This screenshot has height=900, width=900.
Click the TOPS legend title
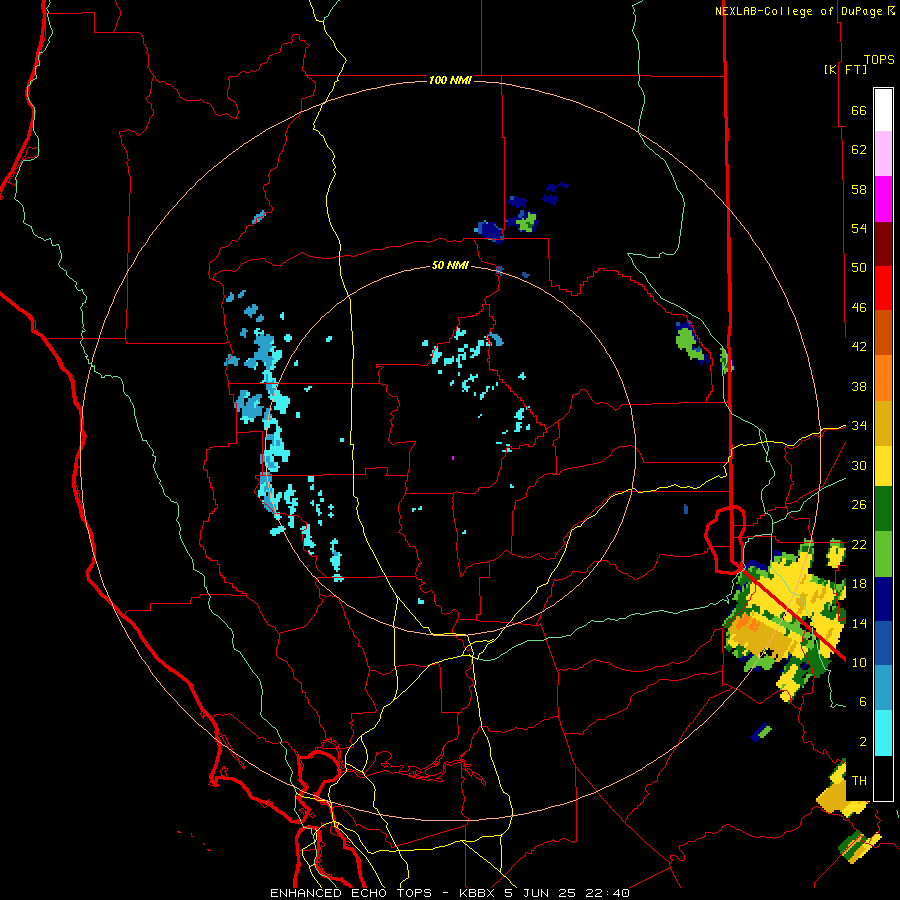point(879,60)
